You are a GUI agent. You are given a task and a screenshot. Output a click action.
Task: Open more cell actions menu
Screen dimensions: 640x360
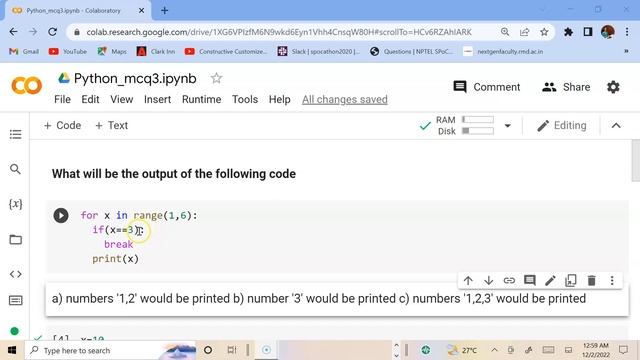[612, 280]
